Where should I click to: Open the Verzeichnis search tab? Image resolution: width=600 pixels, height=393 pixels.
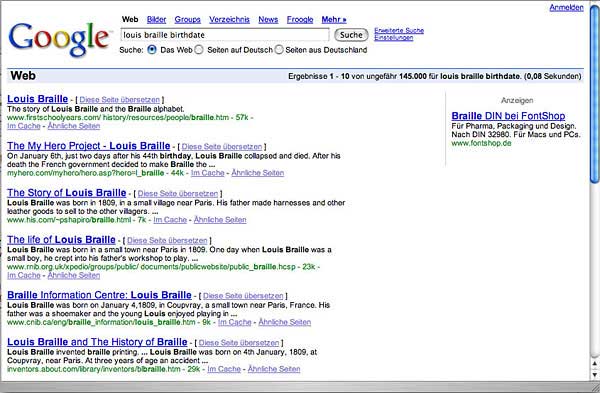pyautogui.click(x=229, y=20)
